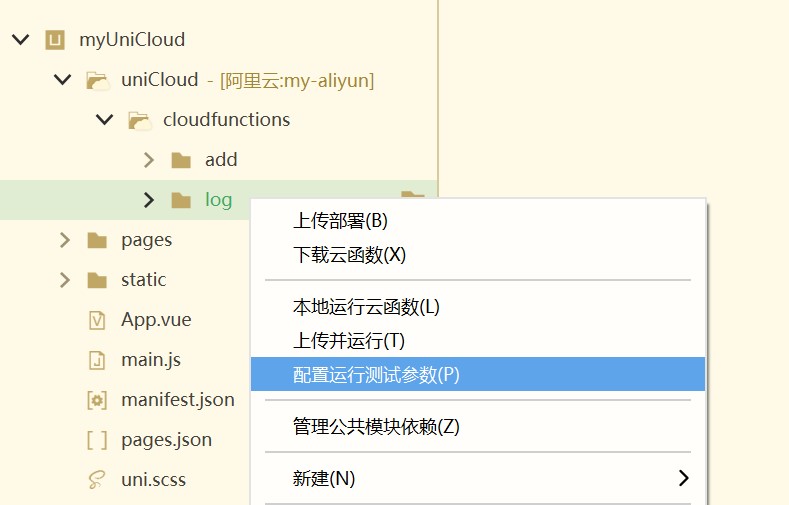Open the 新建(N) submenu arrow

click(x=683, y=478)
